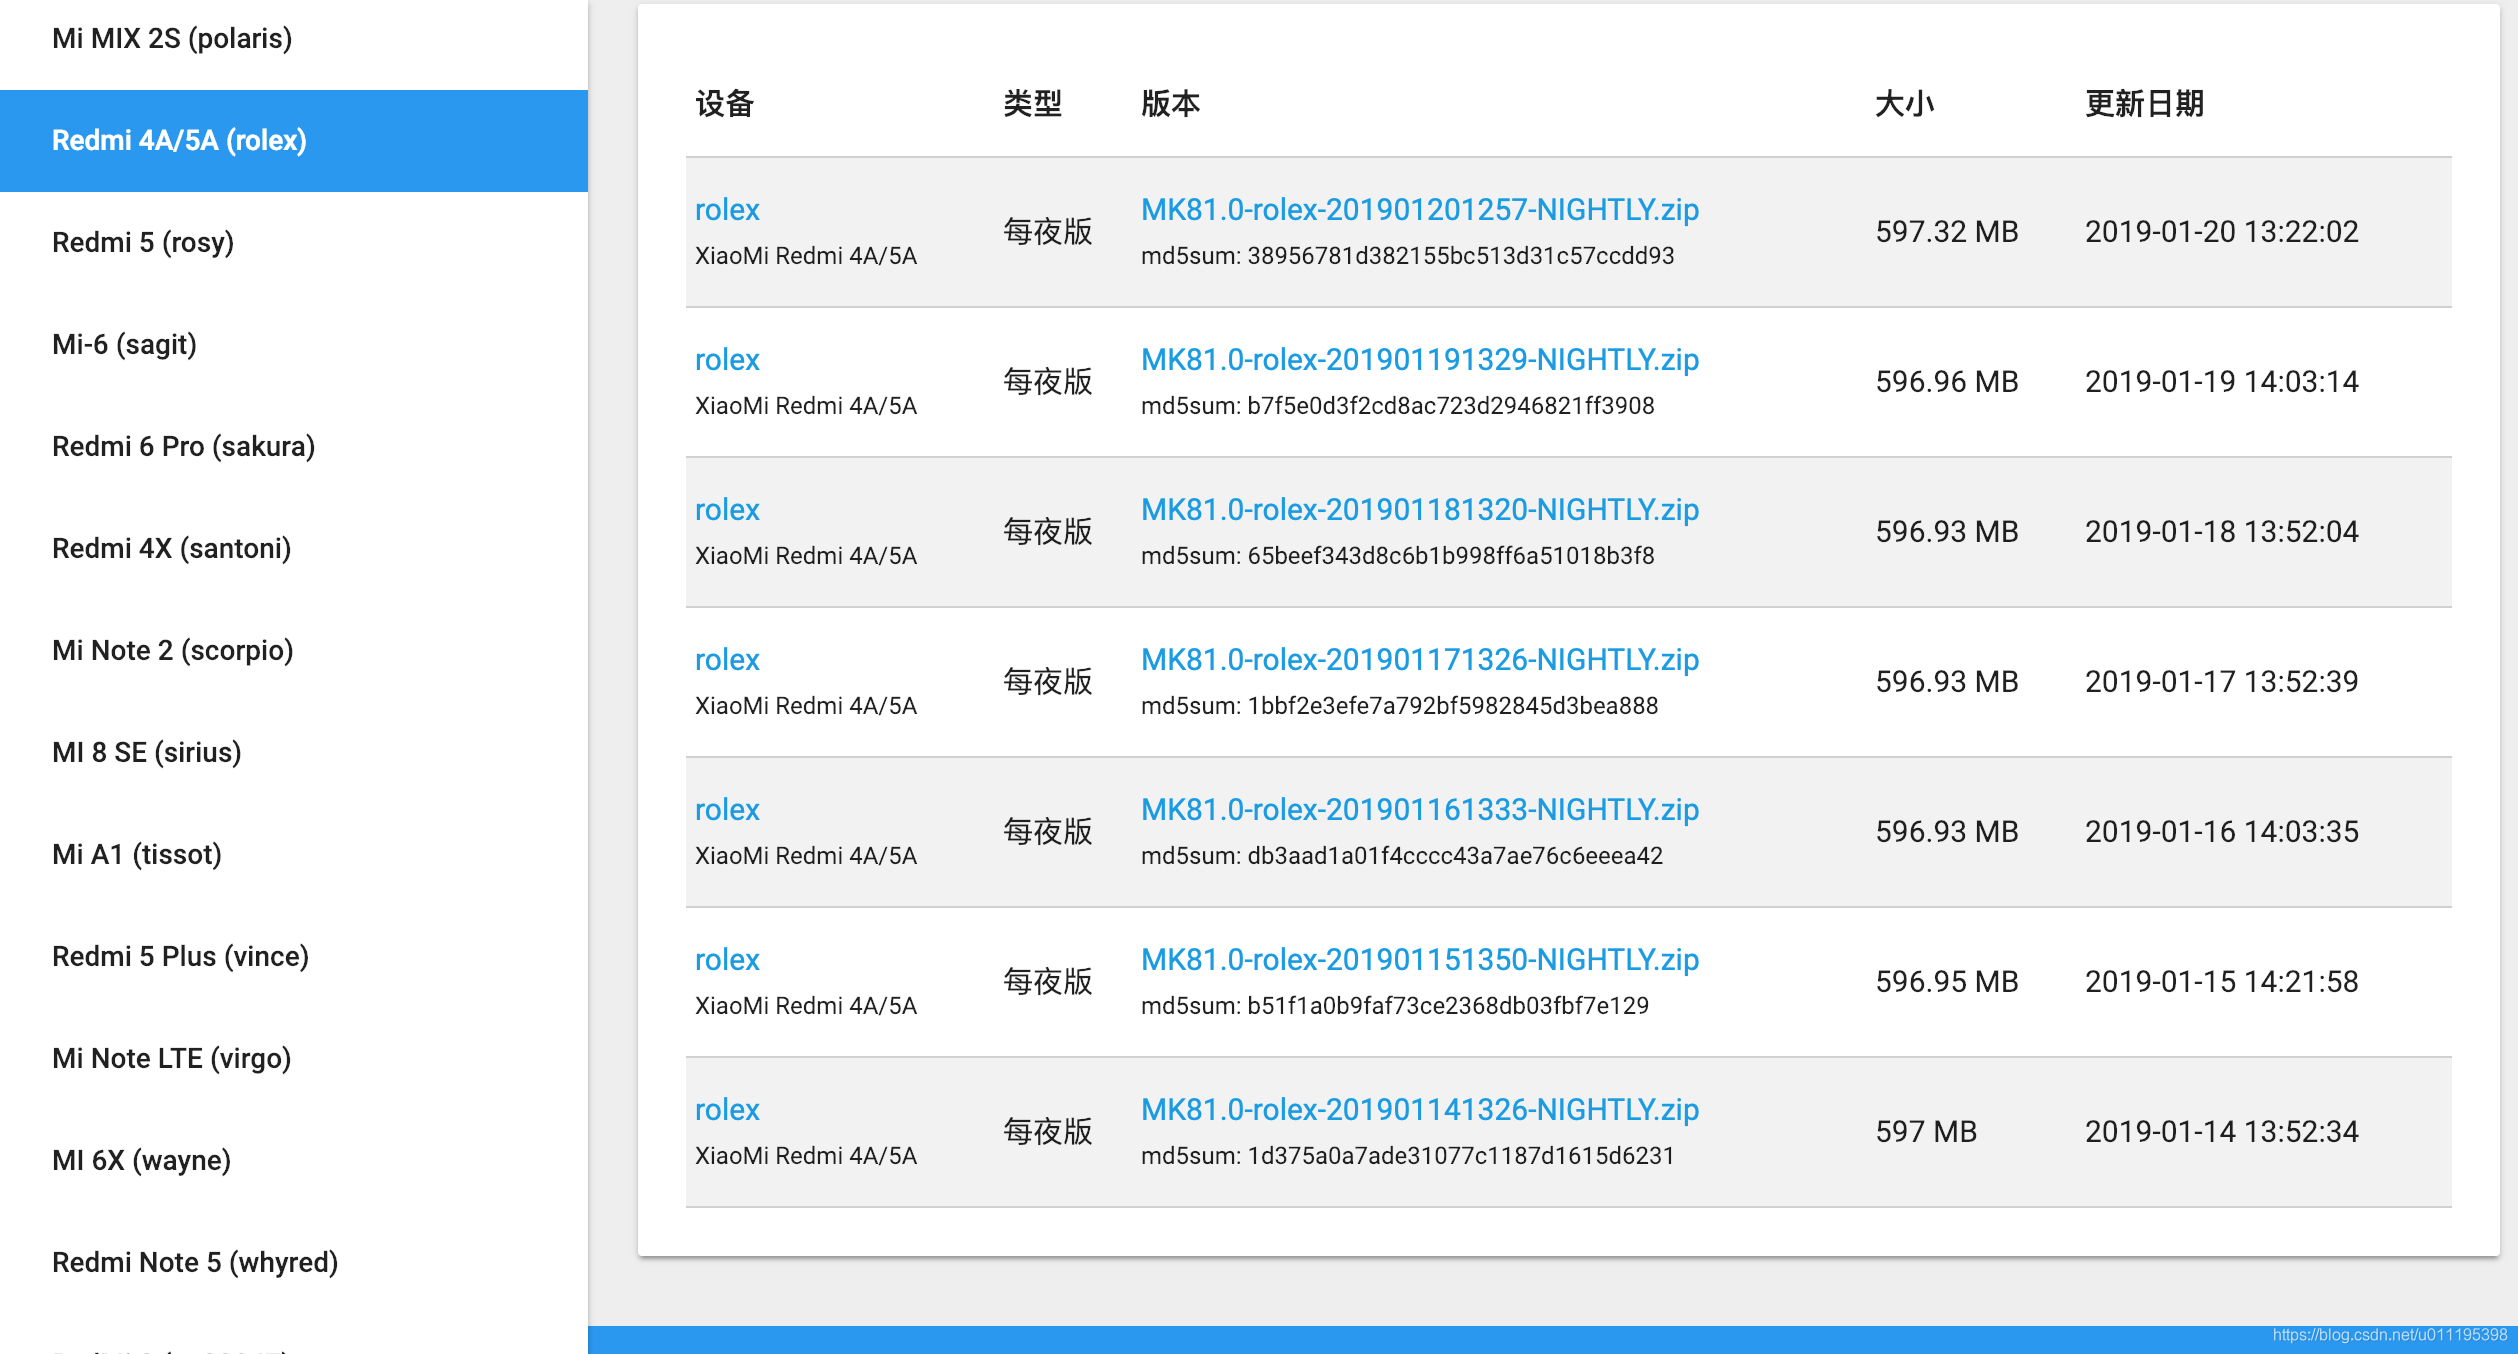Select md5sum b7f5e0d3f2cd8ac723d2946821ff3908 text

click(1398, 405)
